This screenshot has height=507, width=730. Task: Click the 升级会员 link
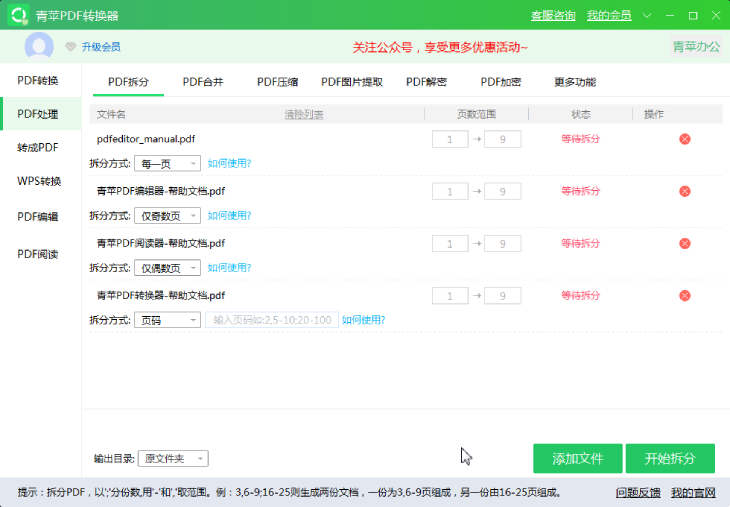101,47
